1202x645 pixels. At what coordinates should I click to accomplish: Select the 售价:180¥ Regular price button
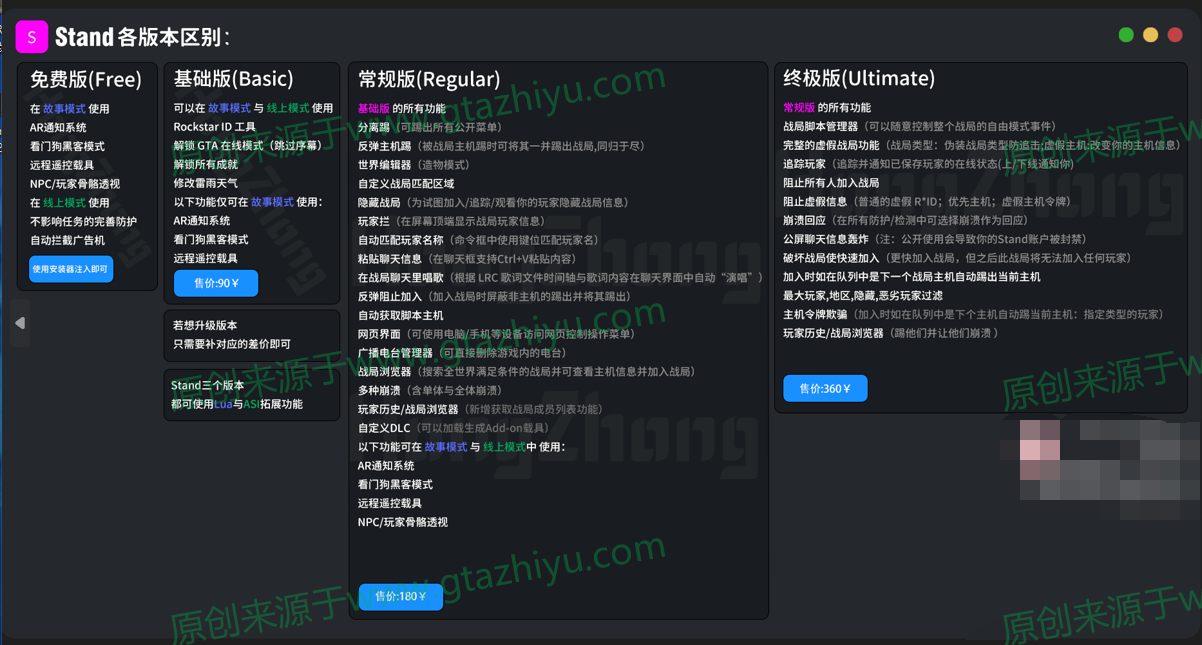(400, 597)
